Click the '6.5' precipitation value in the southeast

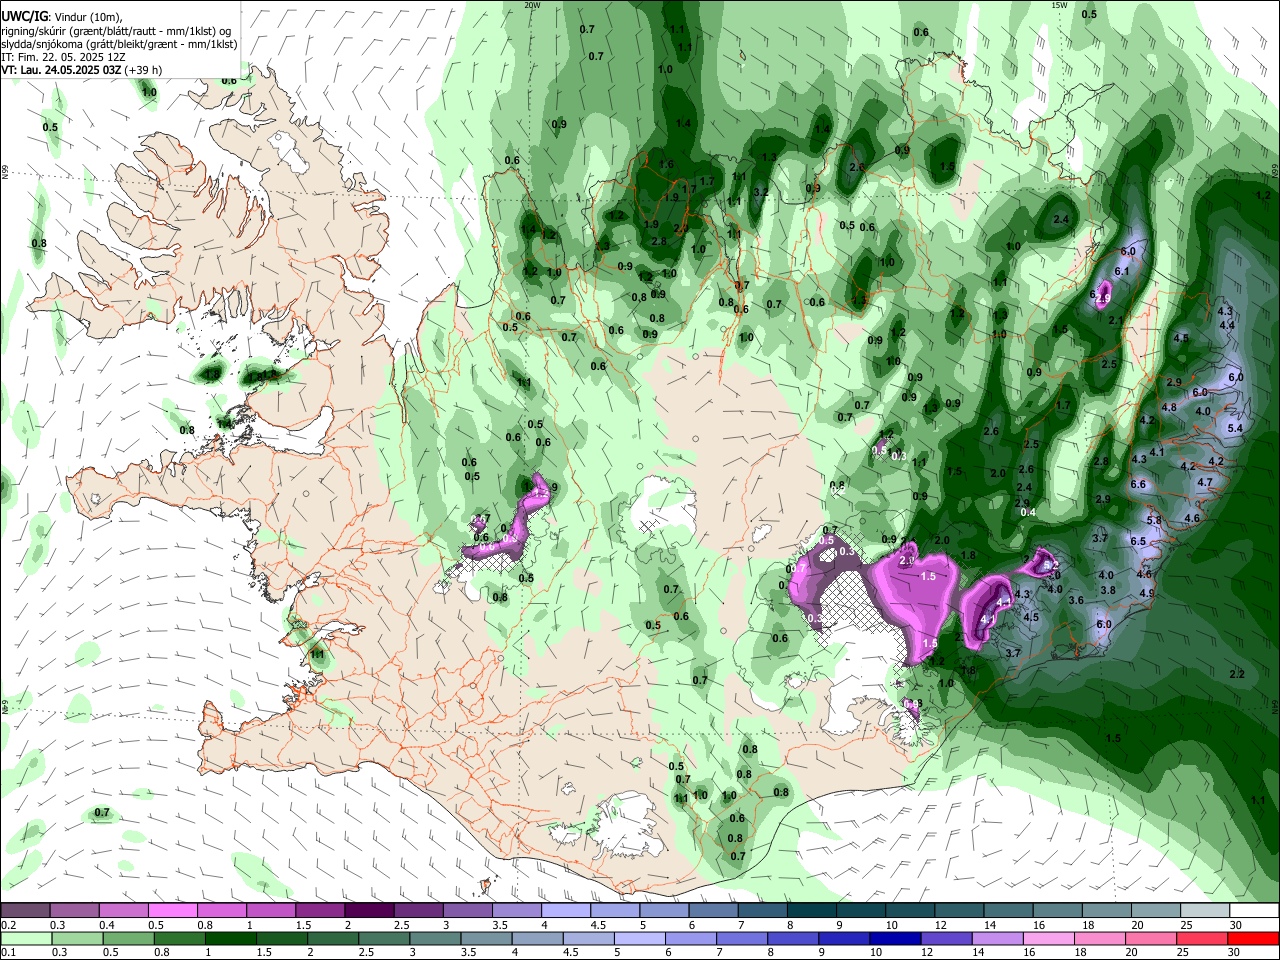pos(1138,541)
